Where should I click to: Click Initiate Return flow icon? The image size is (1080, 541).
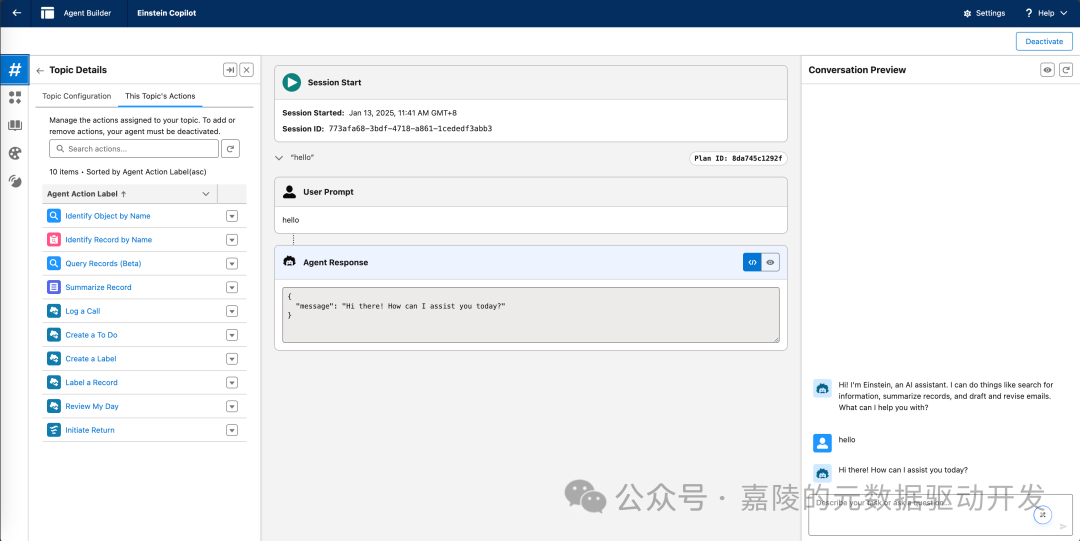pyautogui.click(x=54, y=430)
